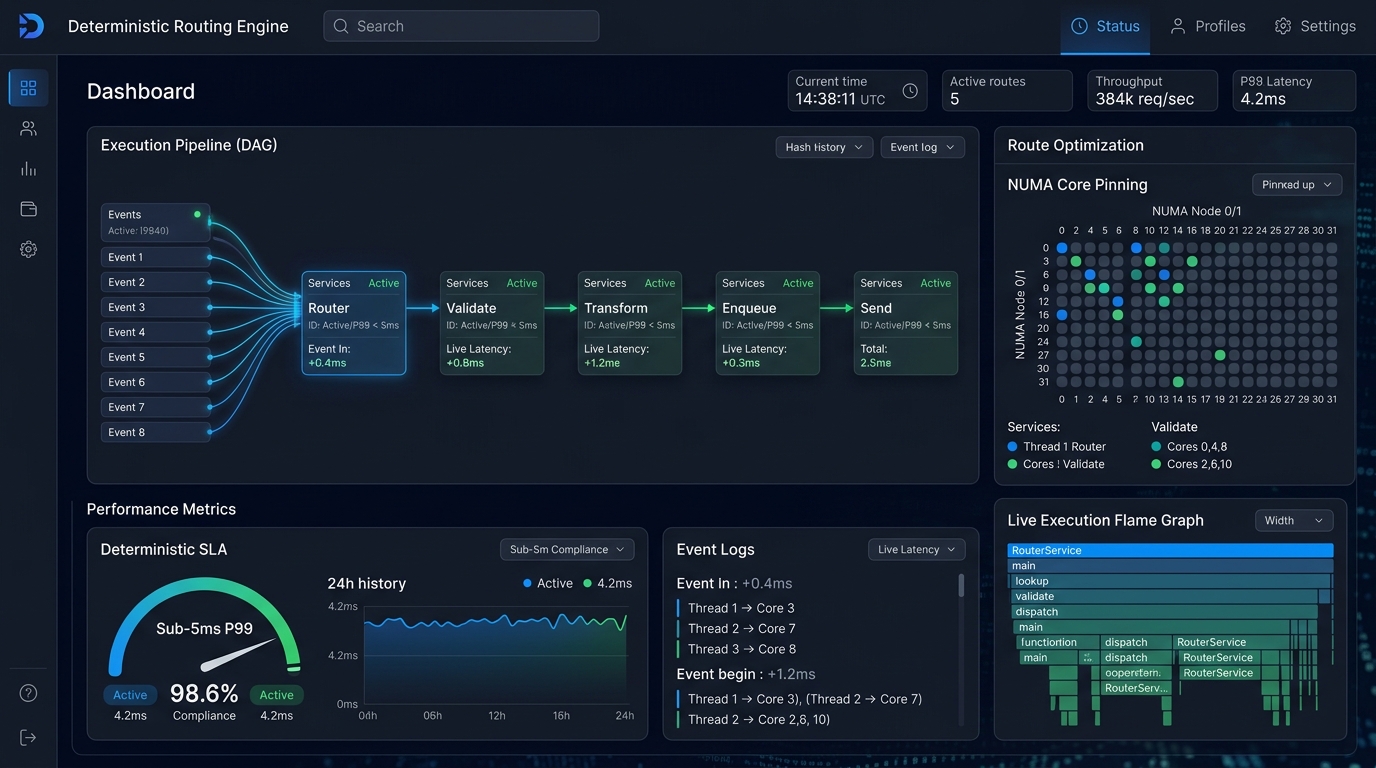Open the wallet icon in sidebar
Screen dimensions: 1376x768
pos(28,209)
